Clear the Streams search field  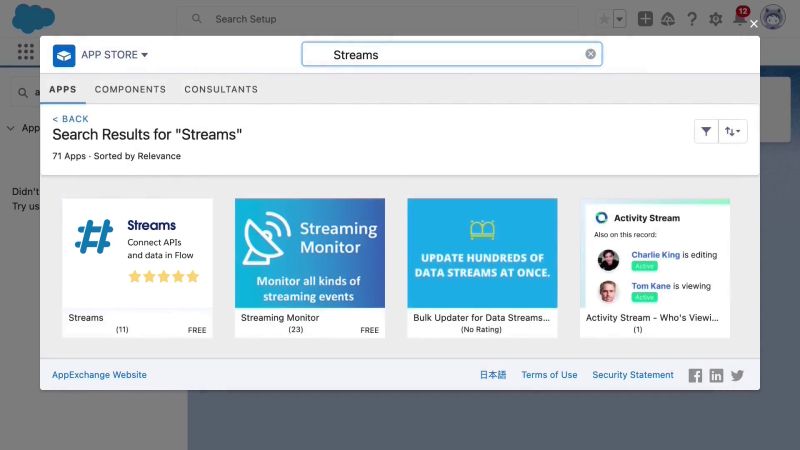(590, 54)
